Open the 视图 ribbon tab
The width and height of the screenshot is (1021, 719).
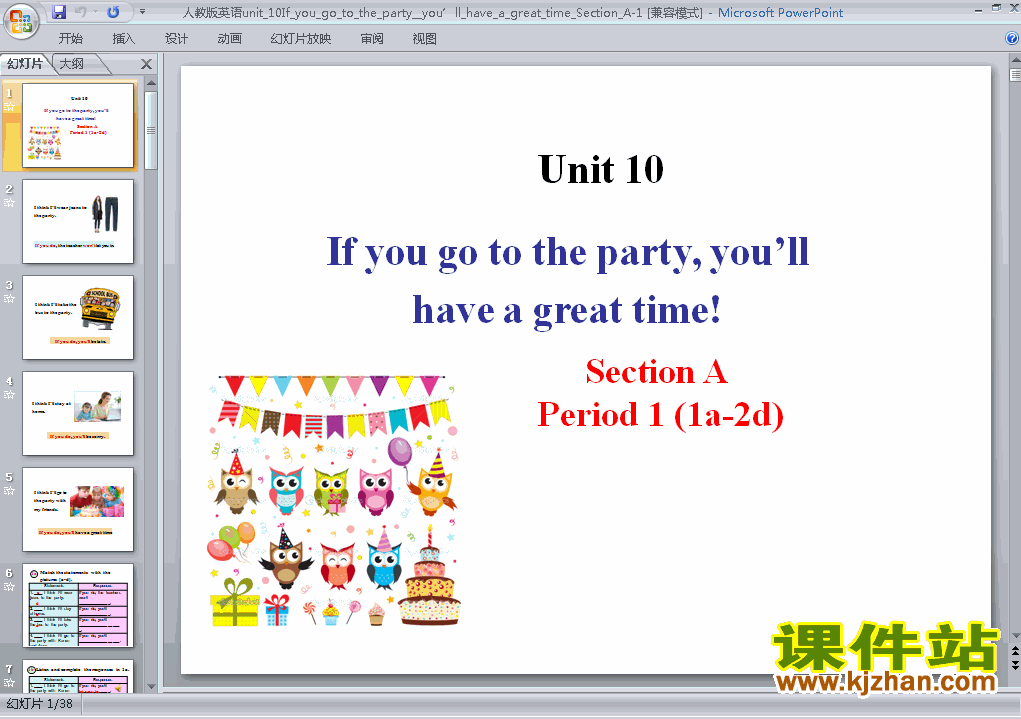(425, 38)
